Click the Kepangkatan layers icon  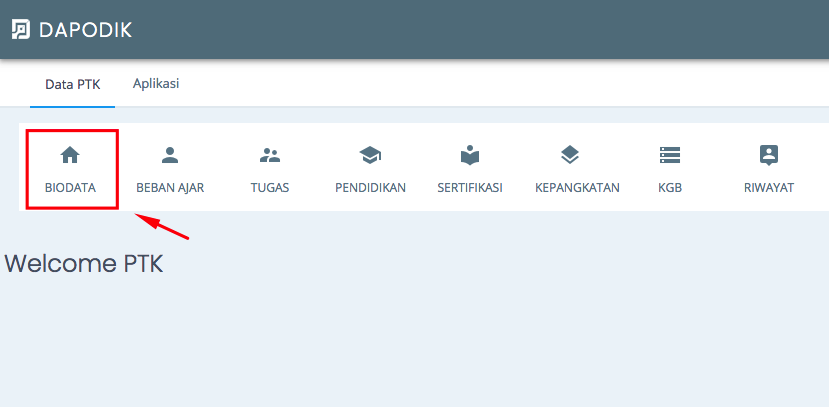570,155
